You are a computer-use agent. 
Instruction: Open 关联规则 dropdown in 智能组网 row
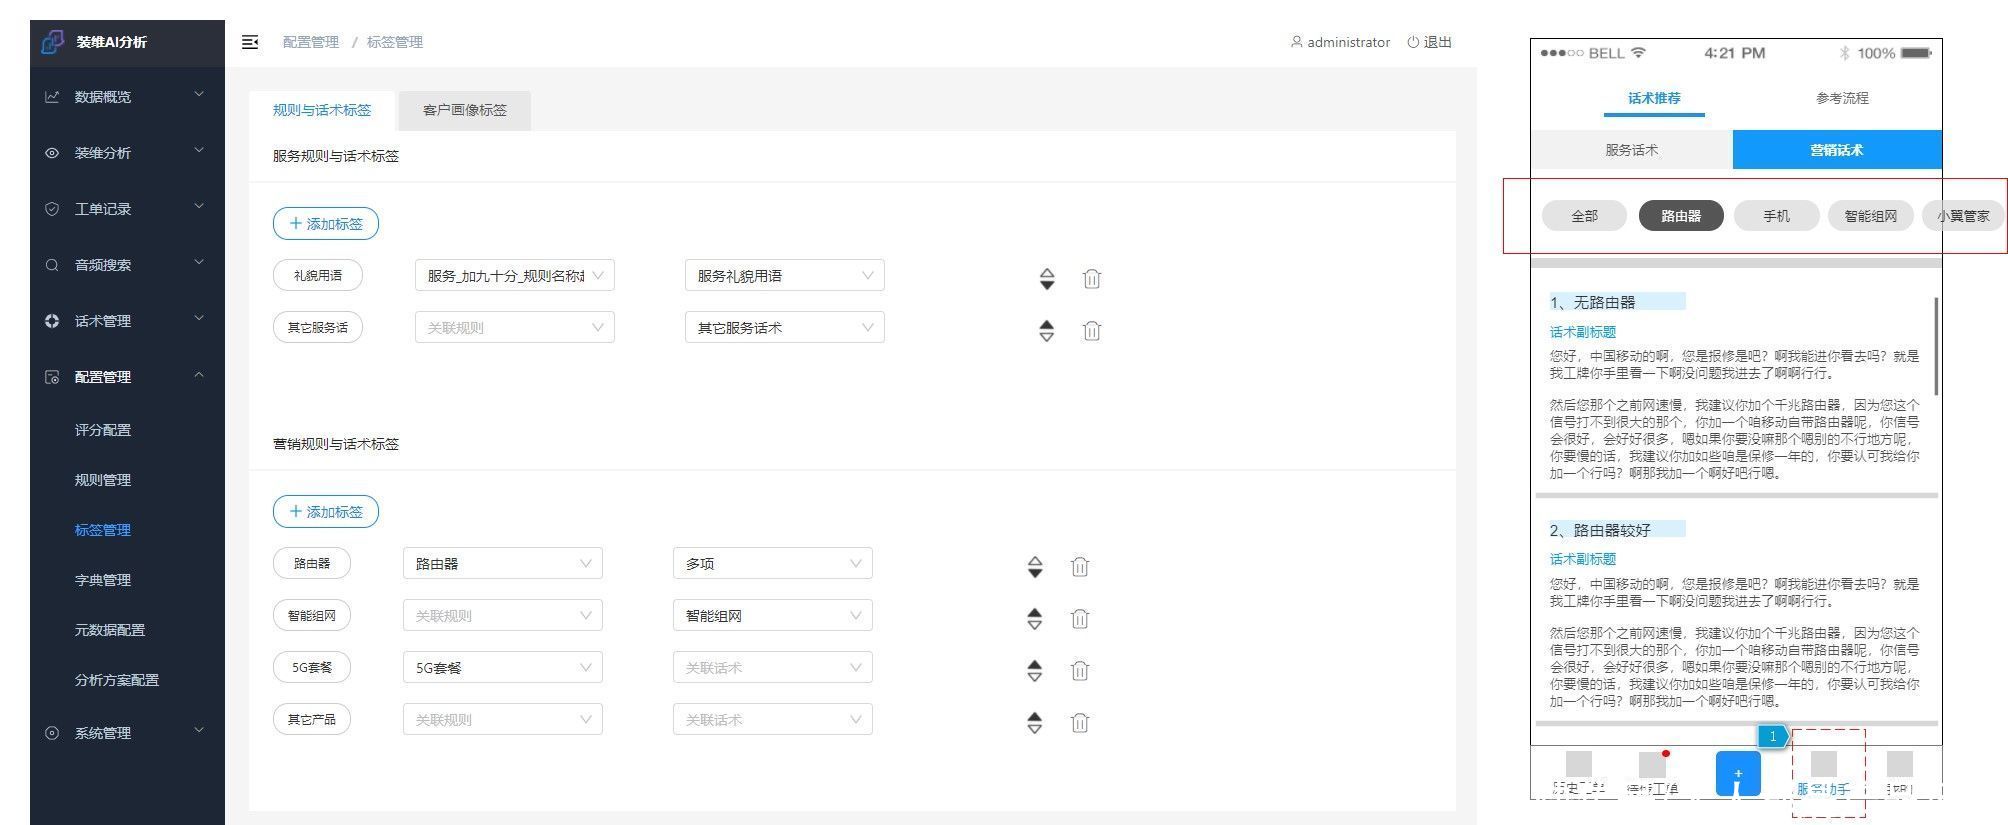[503, 616]
